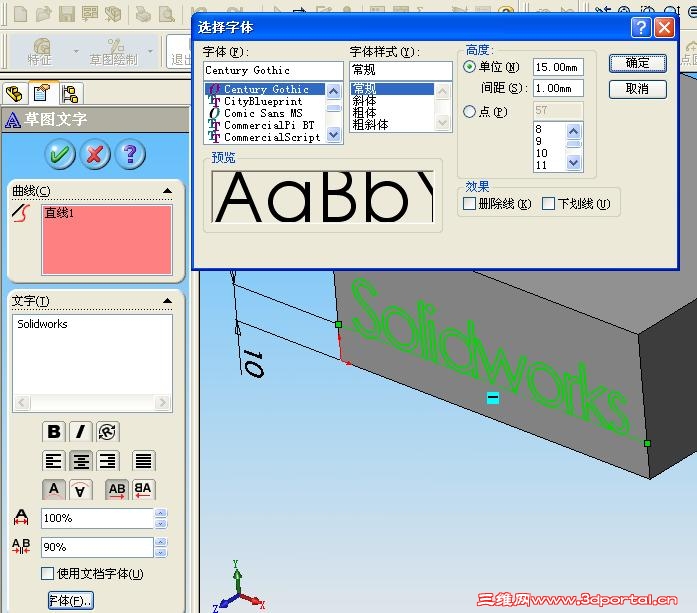Align sketch text to the left
The height and width of the screenshot is (613, 697).
[54, 461]
